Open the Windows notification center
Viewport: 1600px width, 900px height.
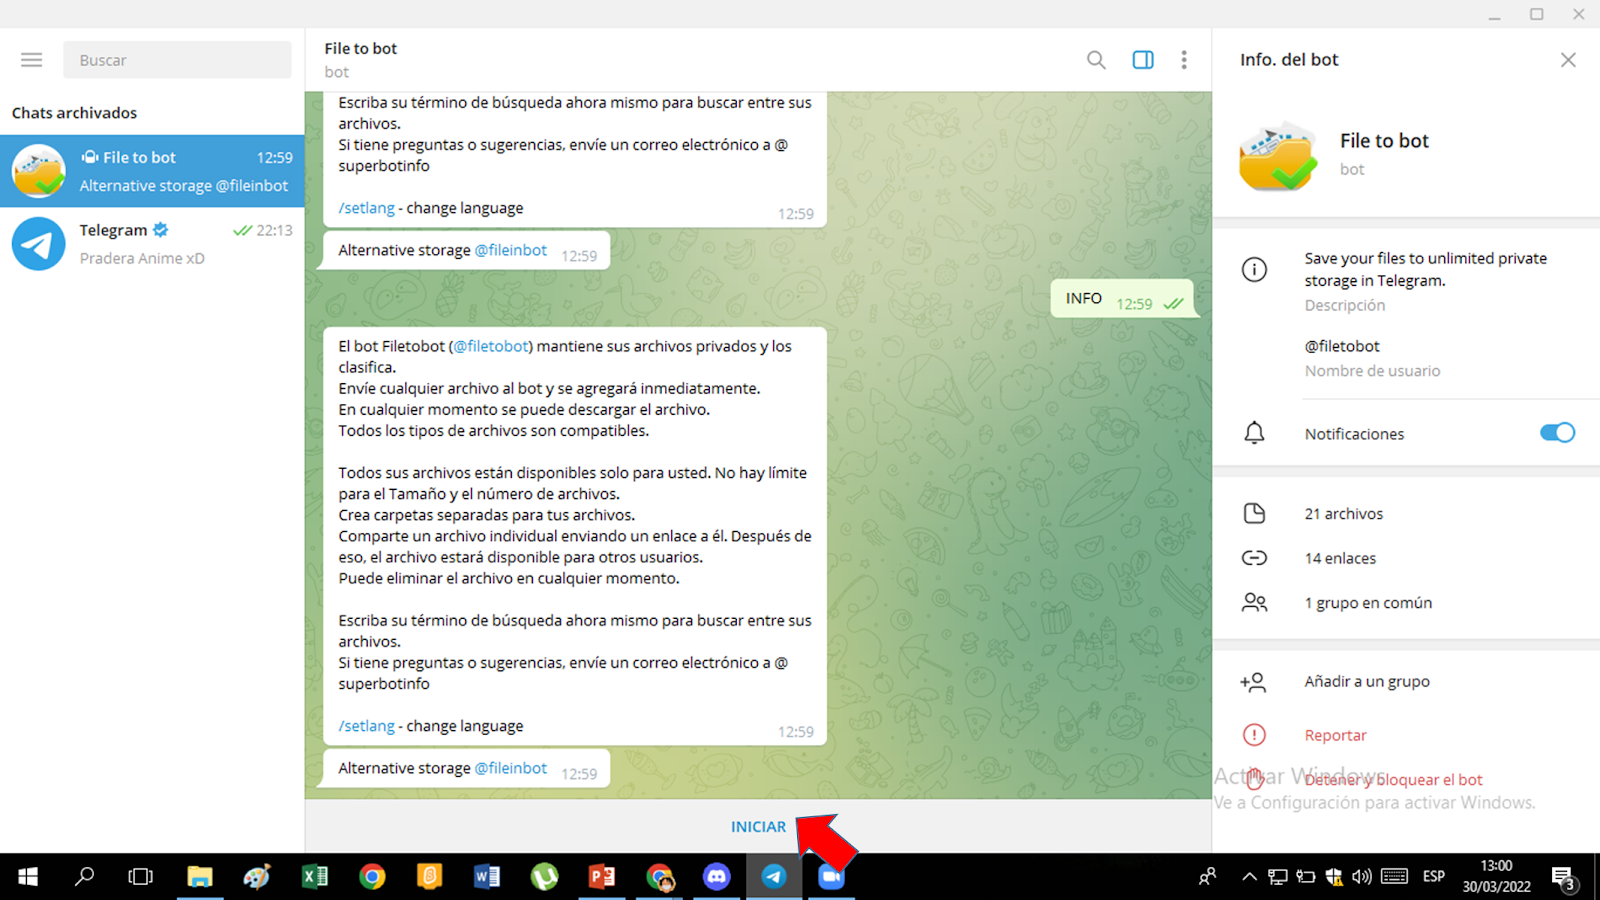click(x=1565, y=878)
